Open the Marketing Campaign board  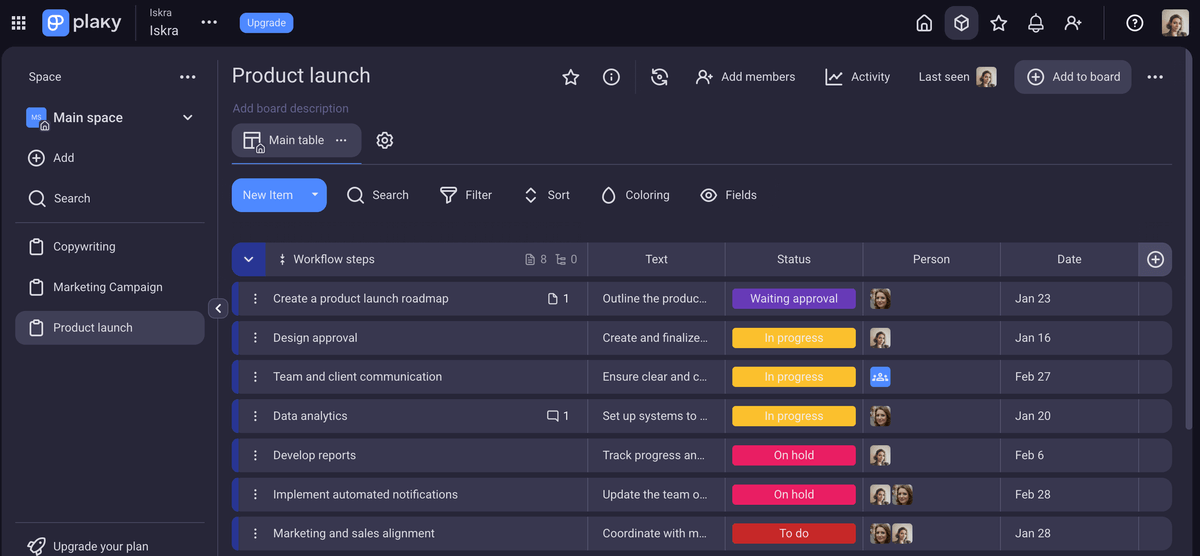108,287
